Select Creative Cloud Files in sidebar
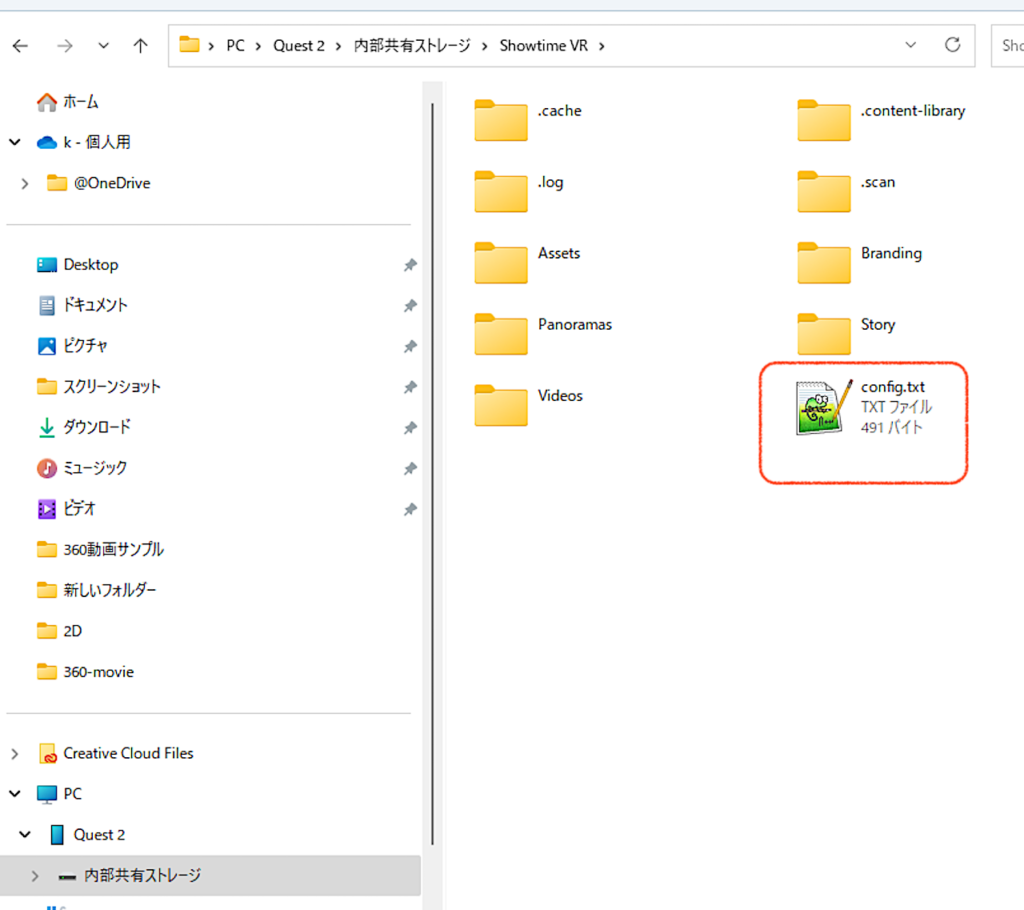Viewport: 1024px width, 910px height. (x=116, y=753)
